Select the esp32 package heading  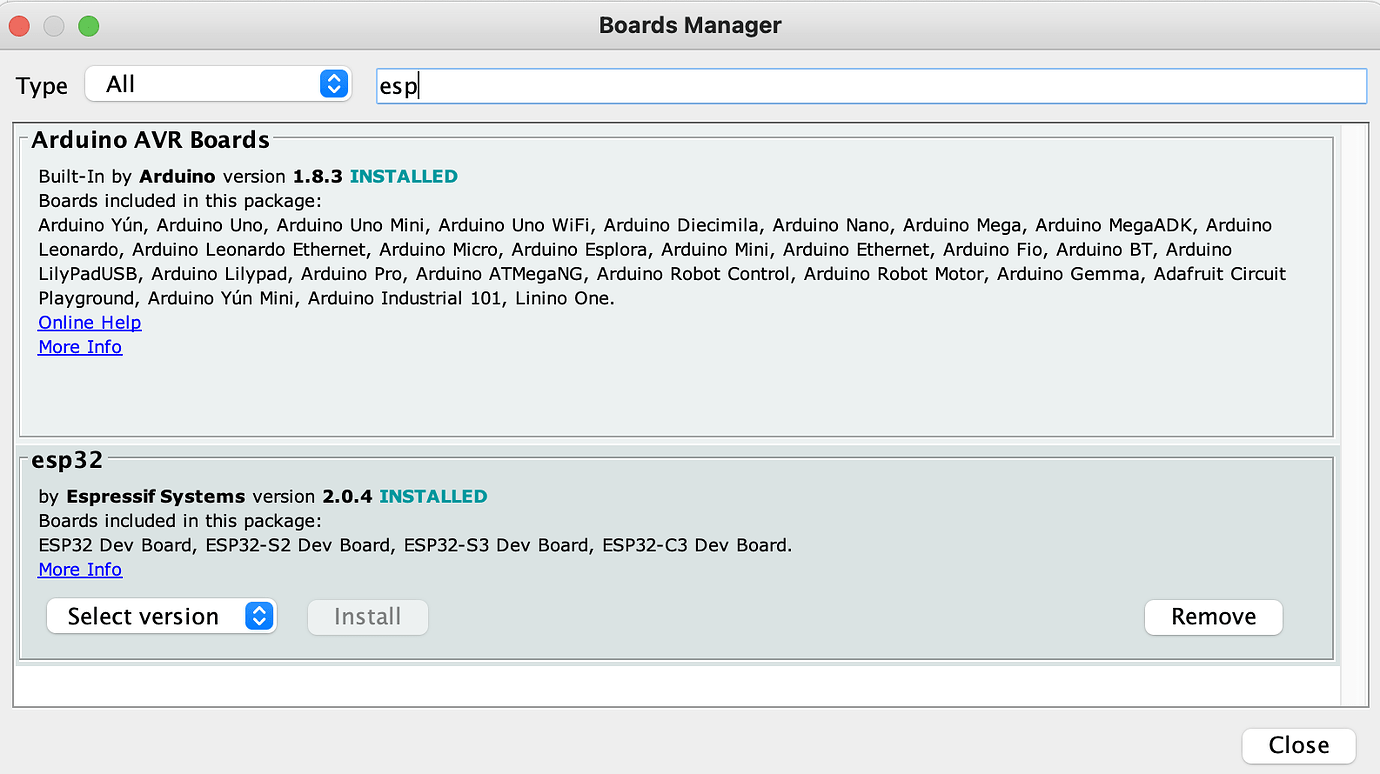pos(67,460)
